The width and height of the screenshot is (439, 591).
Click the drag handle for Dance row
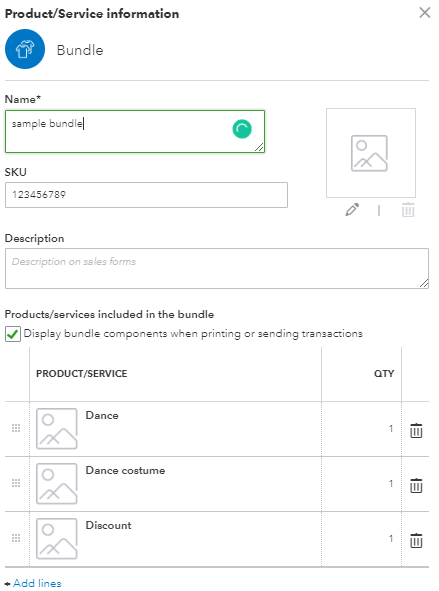click(x=16, y=428)
